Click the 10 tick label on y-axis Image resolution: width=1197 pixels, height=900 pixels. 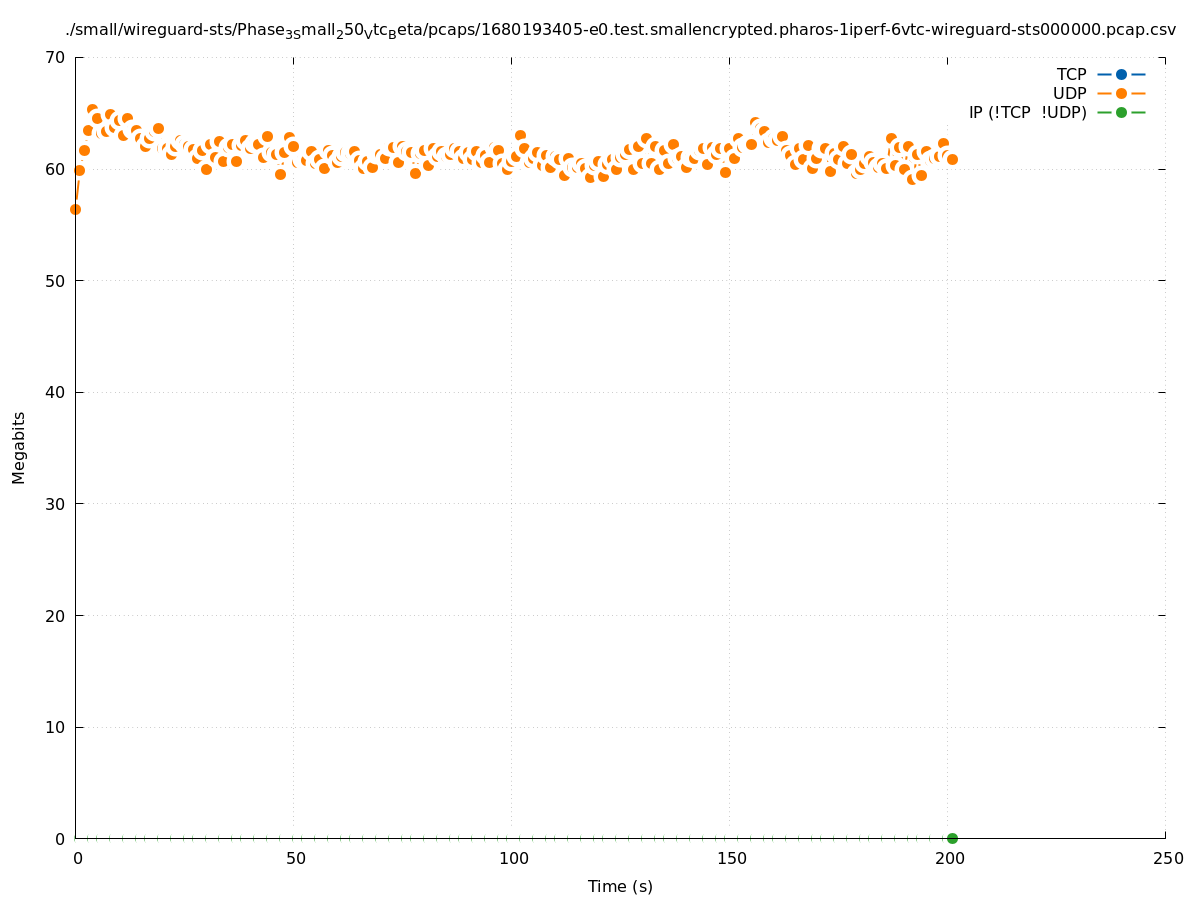(x=55, y=727)
